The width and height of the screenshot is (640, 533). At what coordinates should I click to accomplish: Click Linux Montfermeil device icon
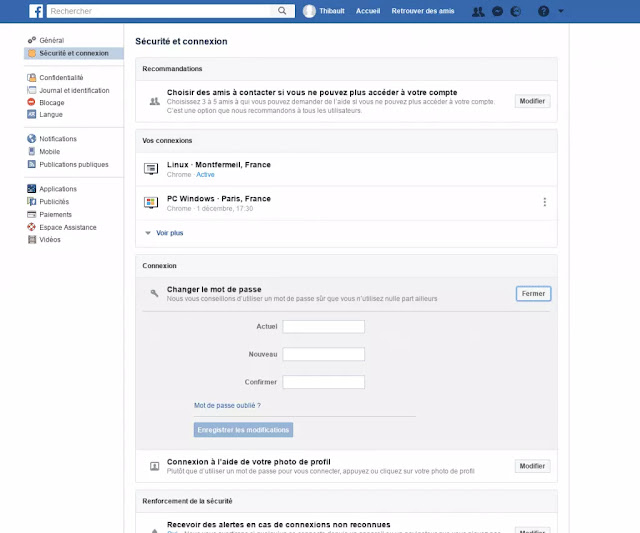tap(151, 169)
